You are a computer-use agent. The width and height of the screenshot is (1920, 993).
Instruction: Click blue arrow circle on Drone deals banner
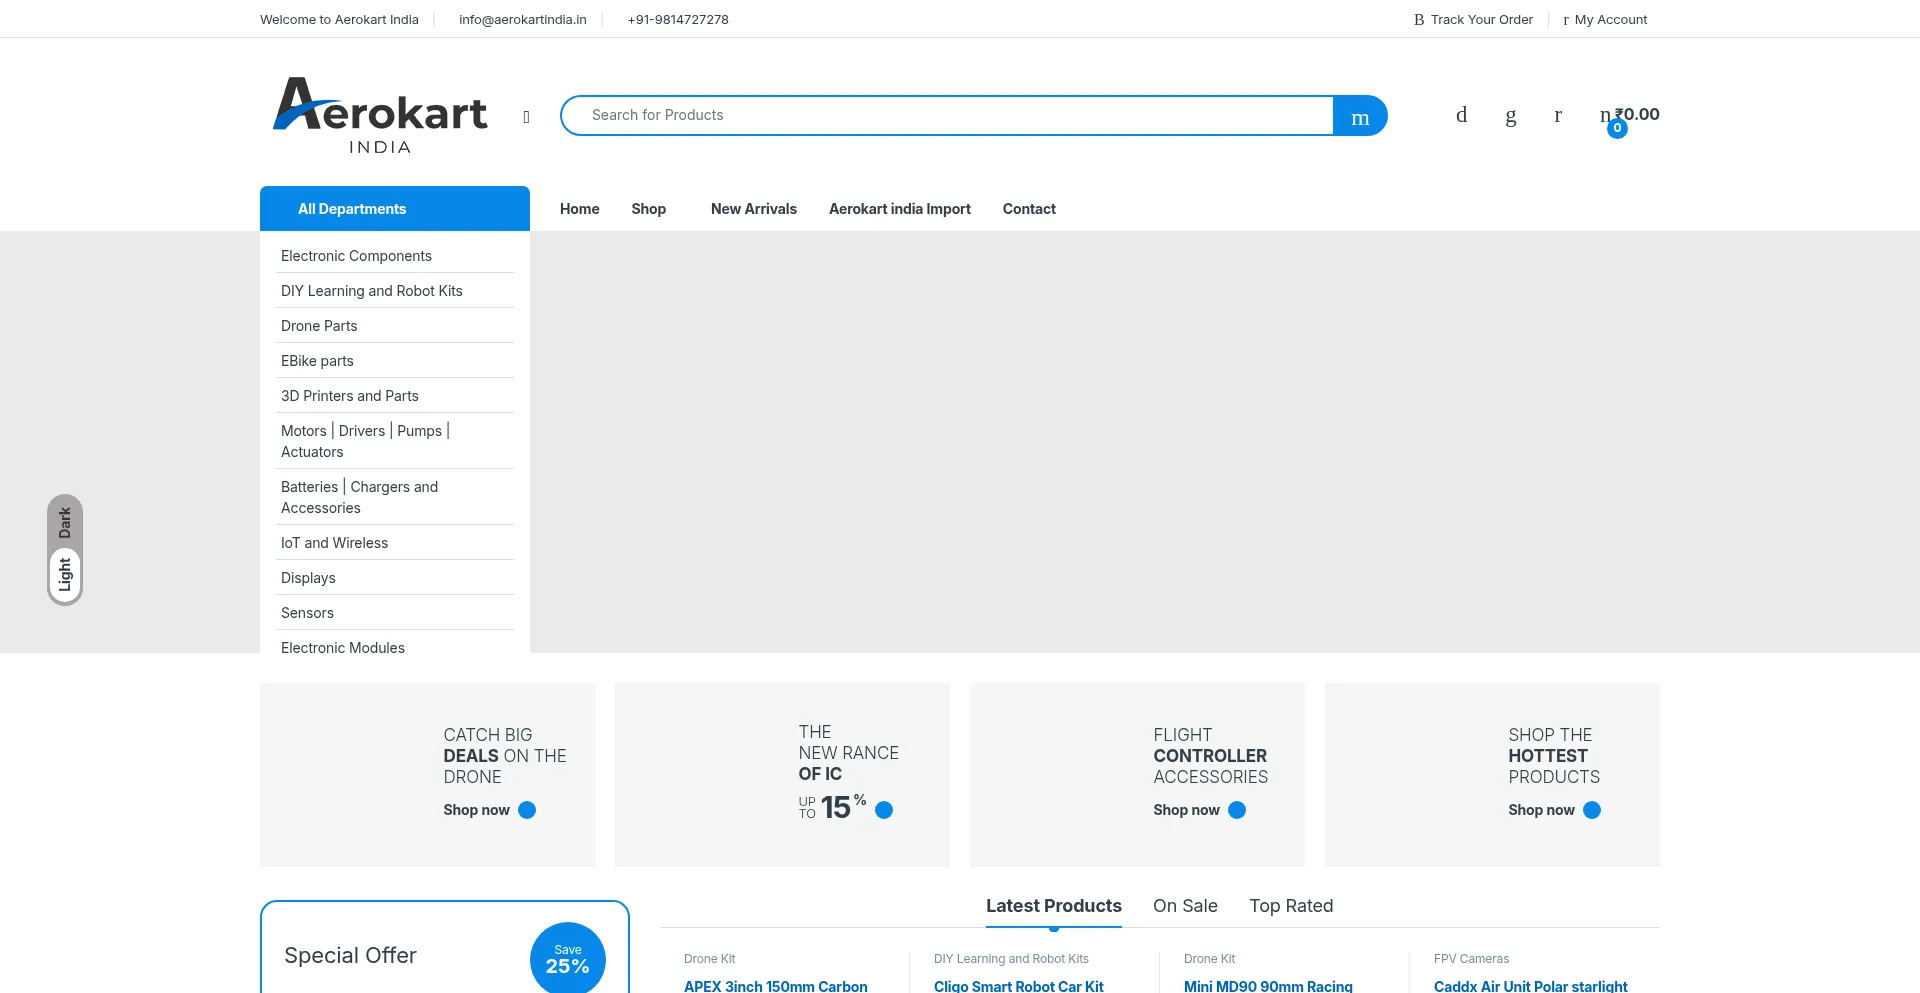(x=527, y=810)
